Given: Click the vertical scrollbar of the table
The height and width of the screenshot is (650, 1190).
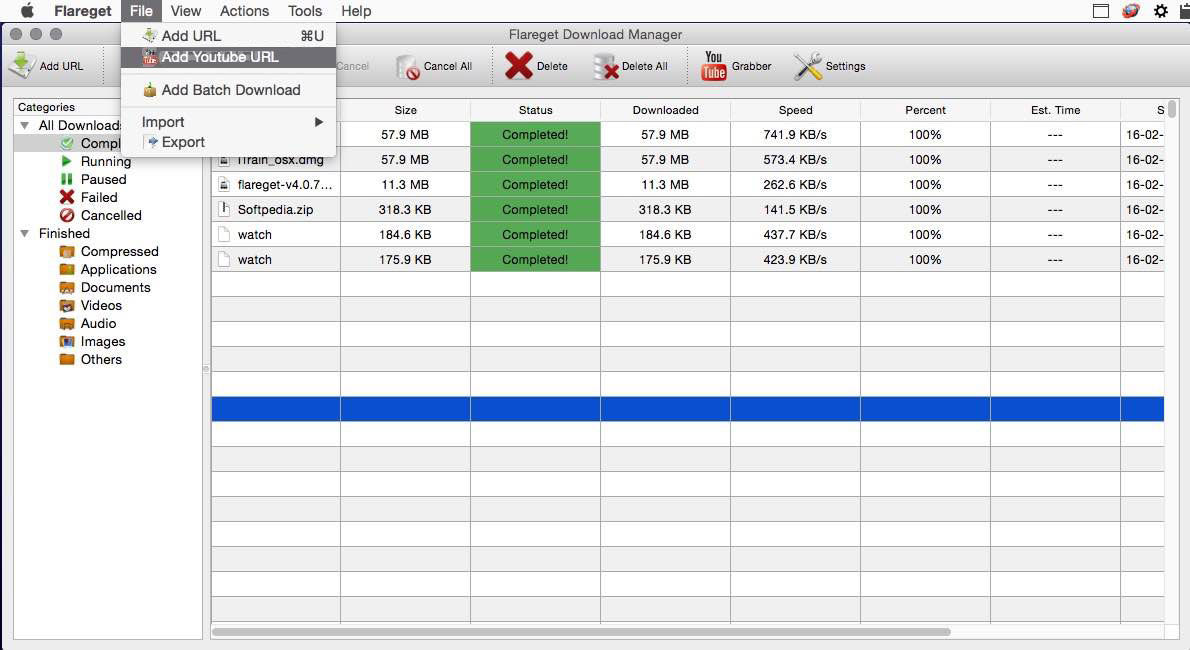Looking at the screenshot, I should tap(1172, 109).
